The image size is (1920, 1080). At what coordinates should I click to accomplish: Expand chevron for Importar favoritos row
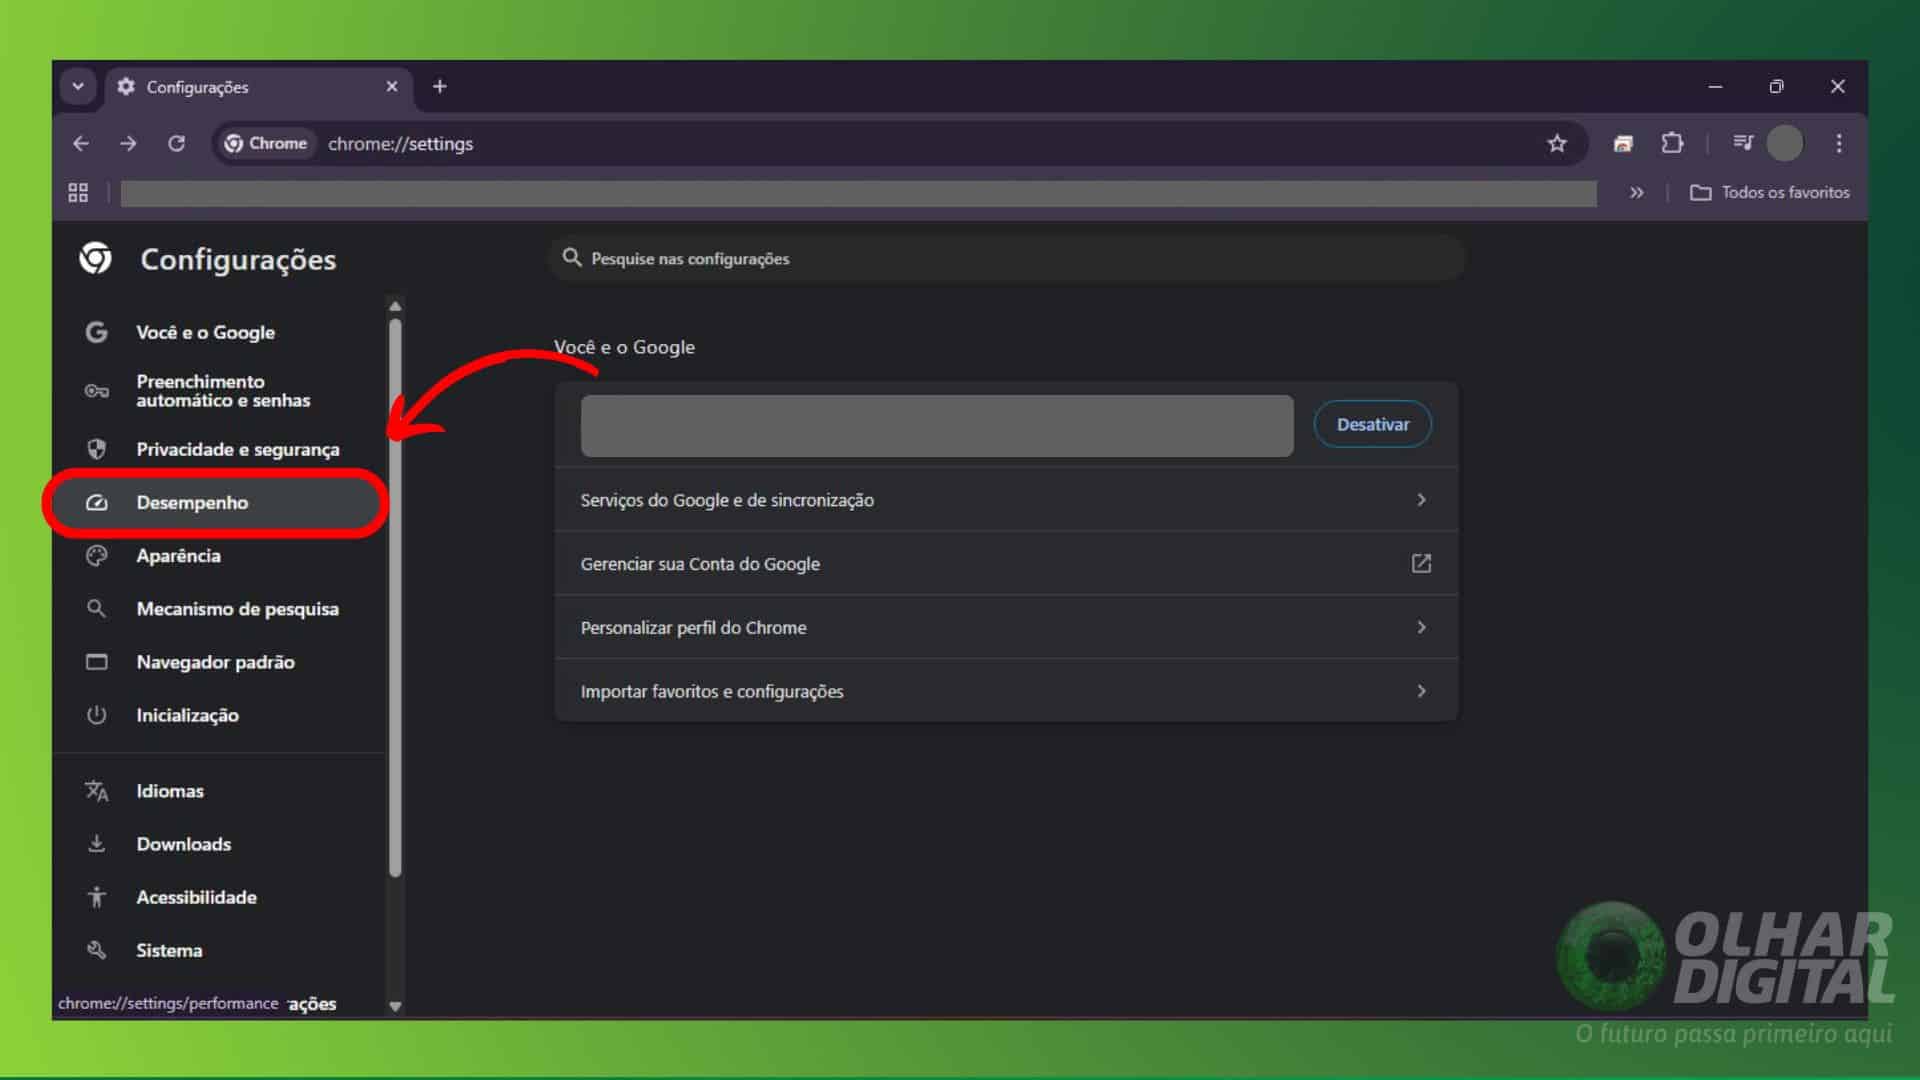tap(1421, 692)
